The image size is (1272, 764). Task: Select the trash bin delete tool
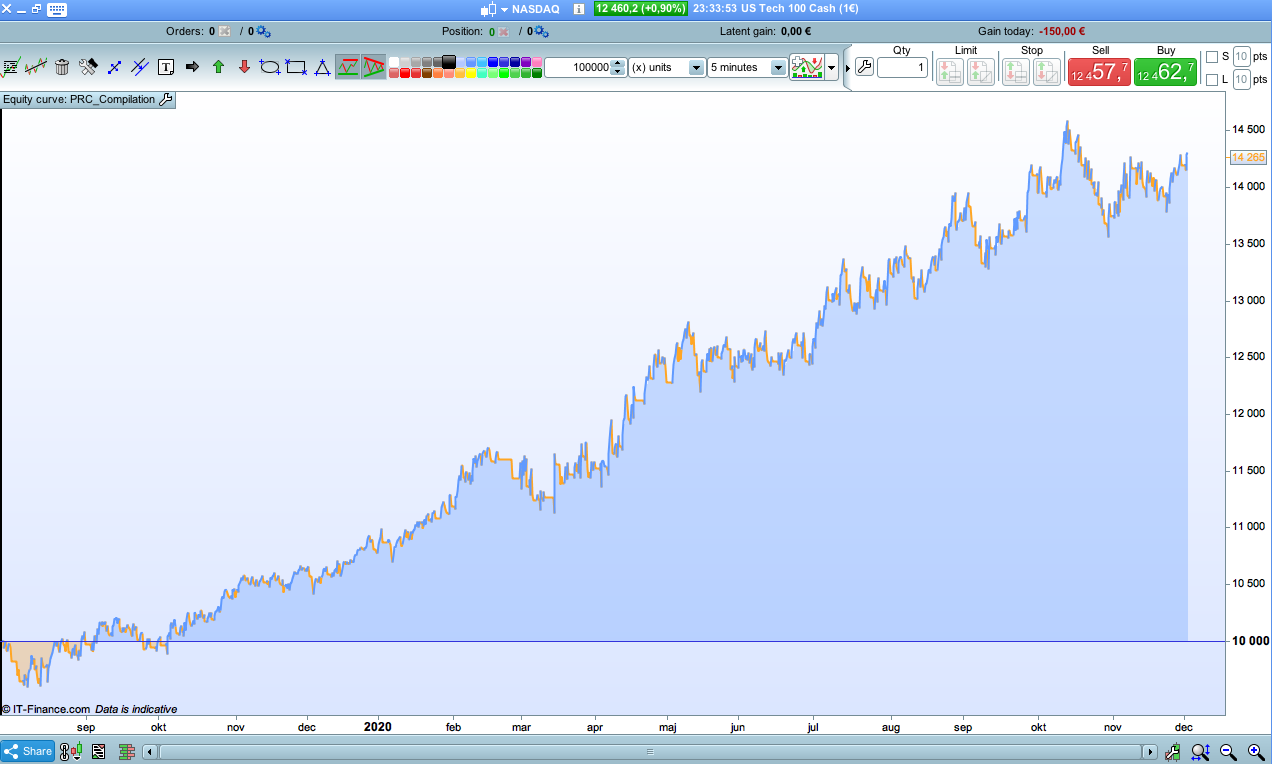(x=62, y=67)
